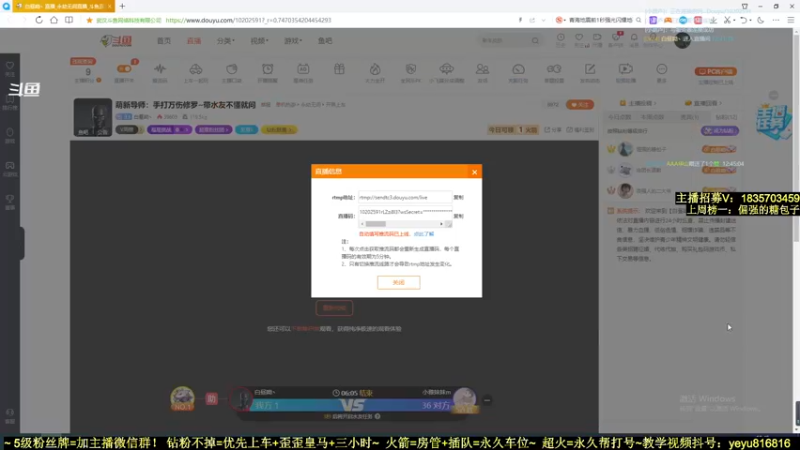This screenshot has height=450, width=800.
Task: Click the yellow badge under room title
Action: 279,130
